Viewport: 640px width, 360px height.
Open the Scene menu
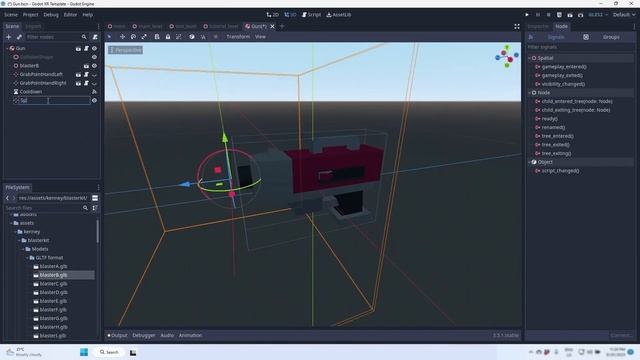[x=11, y=15]
